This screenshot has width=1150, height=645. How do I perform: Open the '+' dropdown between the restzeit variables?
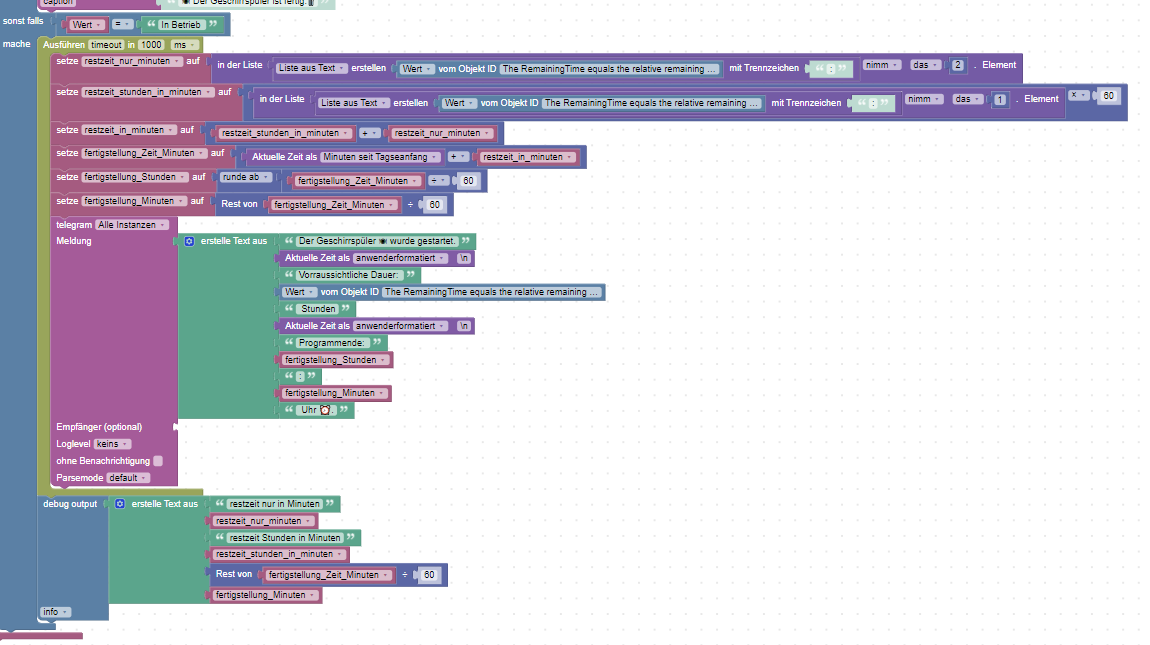coord(370,134)
